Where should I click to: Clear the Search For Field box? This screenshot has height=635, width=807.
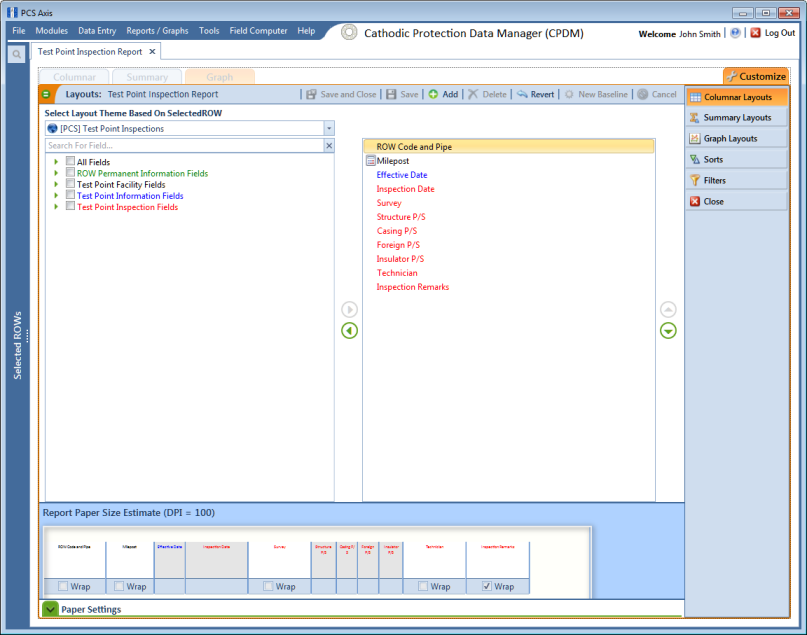pos(329,146)
